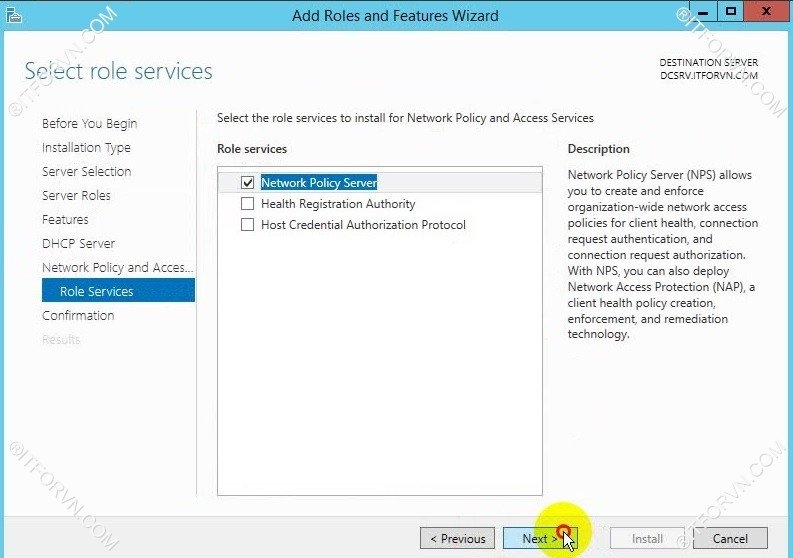
Task: Tick the Host Credential Authorization Protocol checkbox
Action: click(248, 225)
